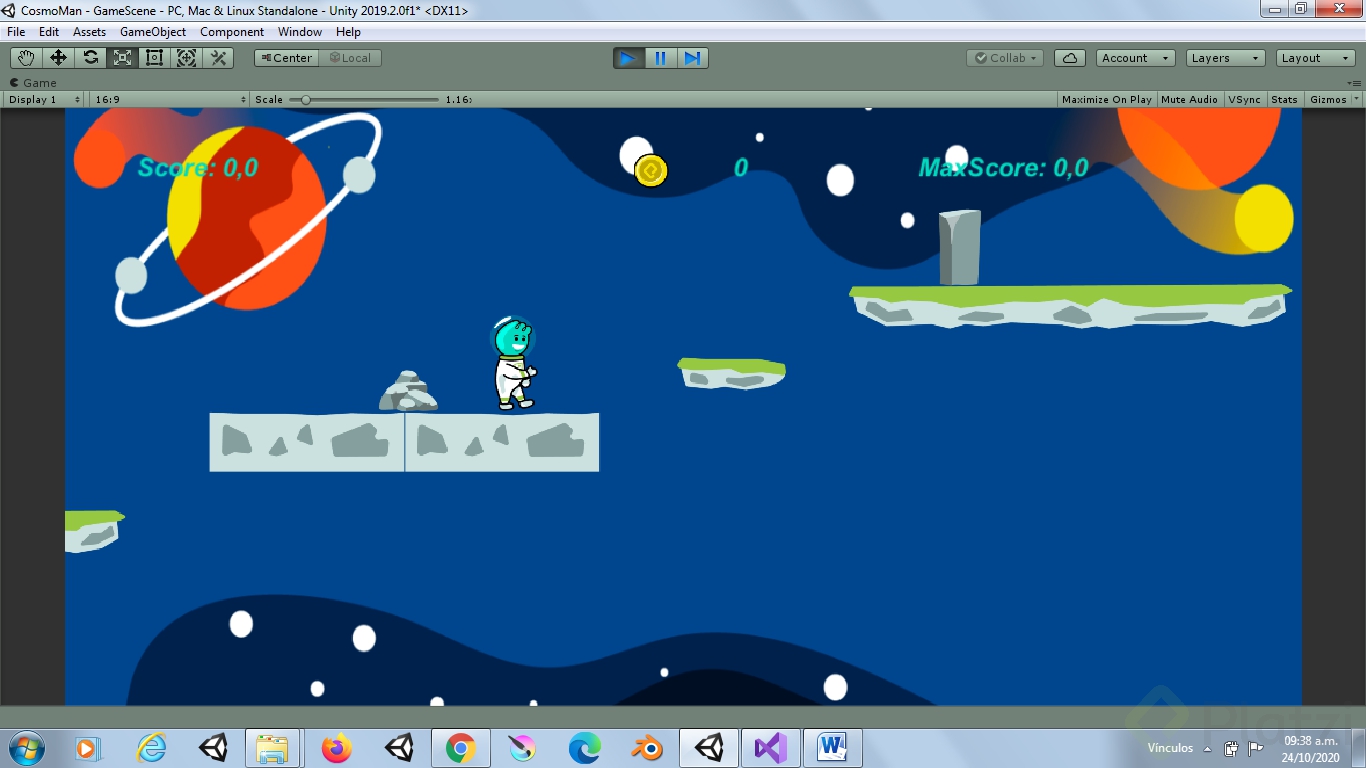Open the 16:9 aspect ratio dropdown
The width and height of the screenshot is (1366, 768).
tap(169, 99)
